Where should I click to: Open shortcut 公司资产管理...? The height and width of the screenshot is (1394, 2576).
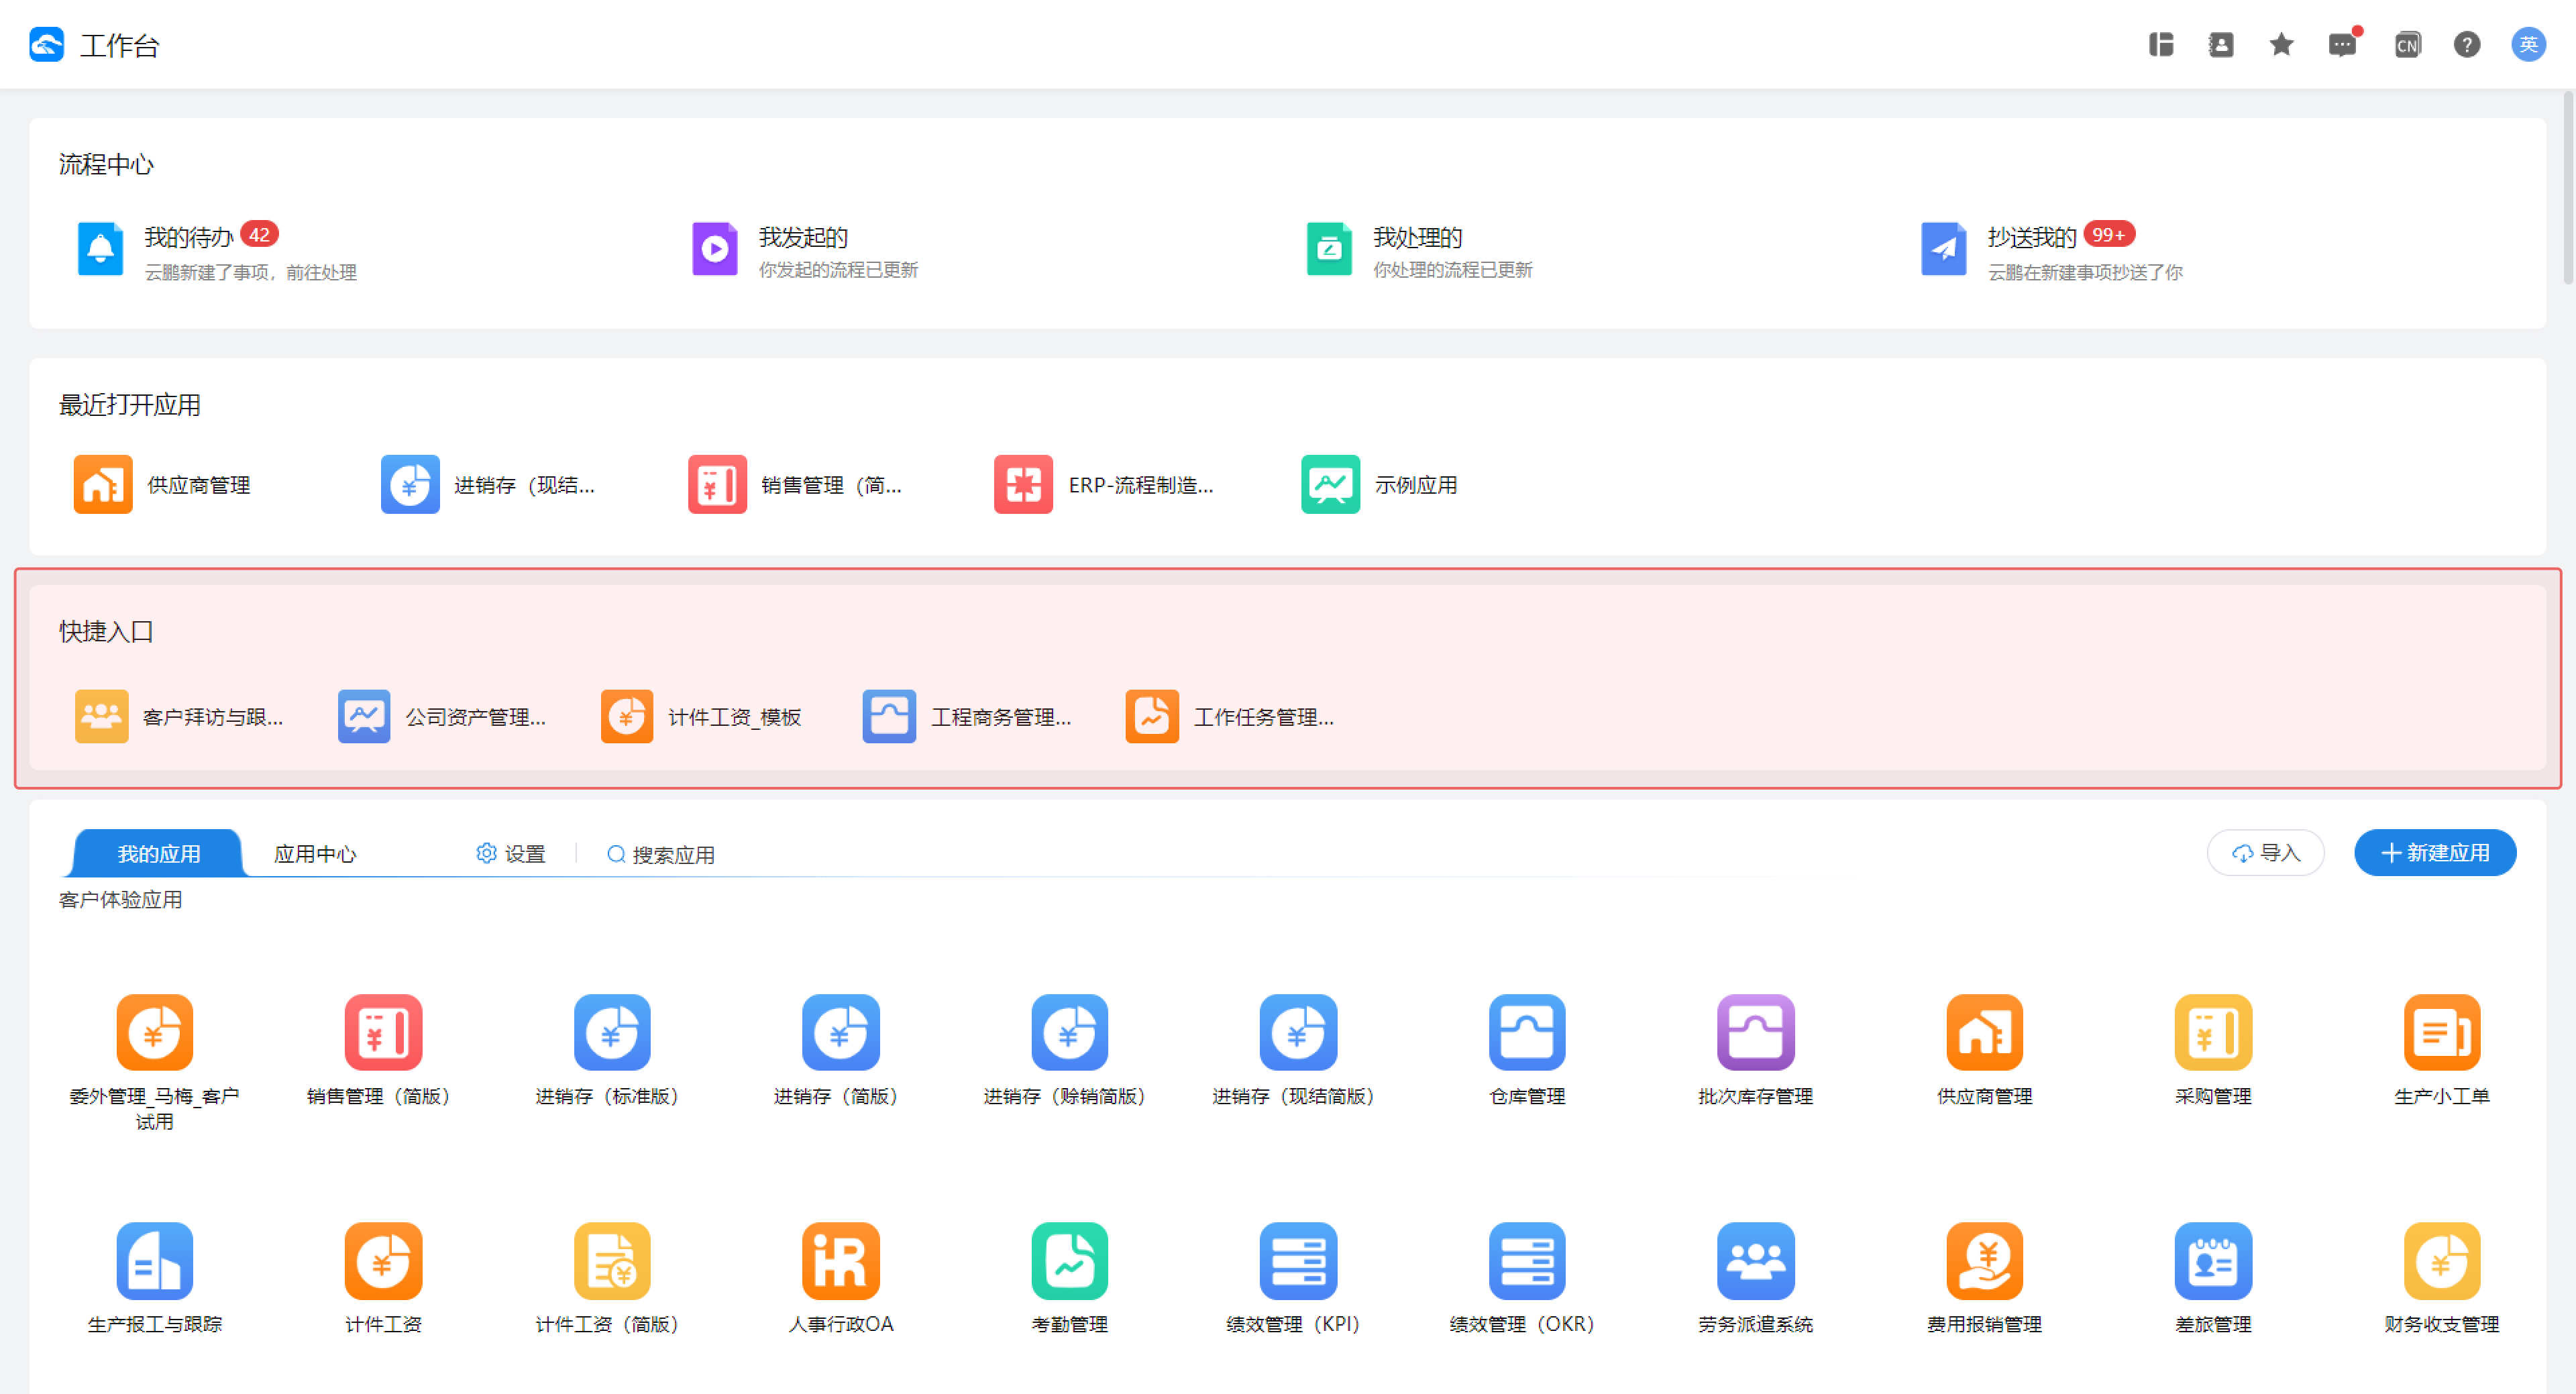point(443,717)
